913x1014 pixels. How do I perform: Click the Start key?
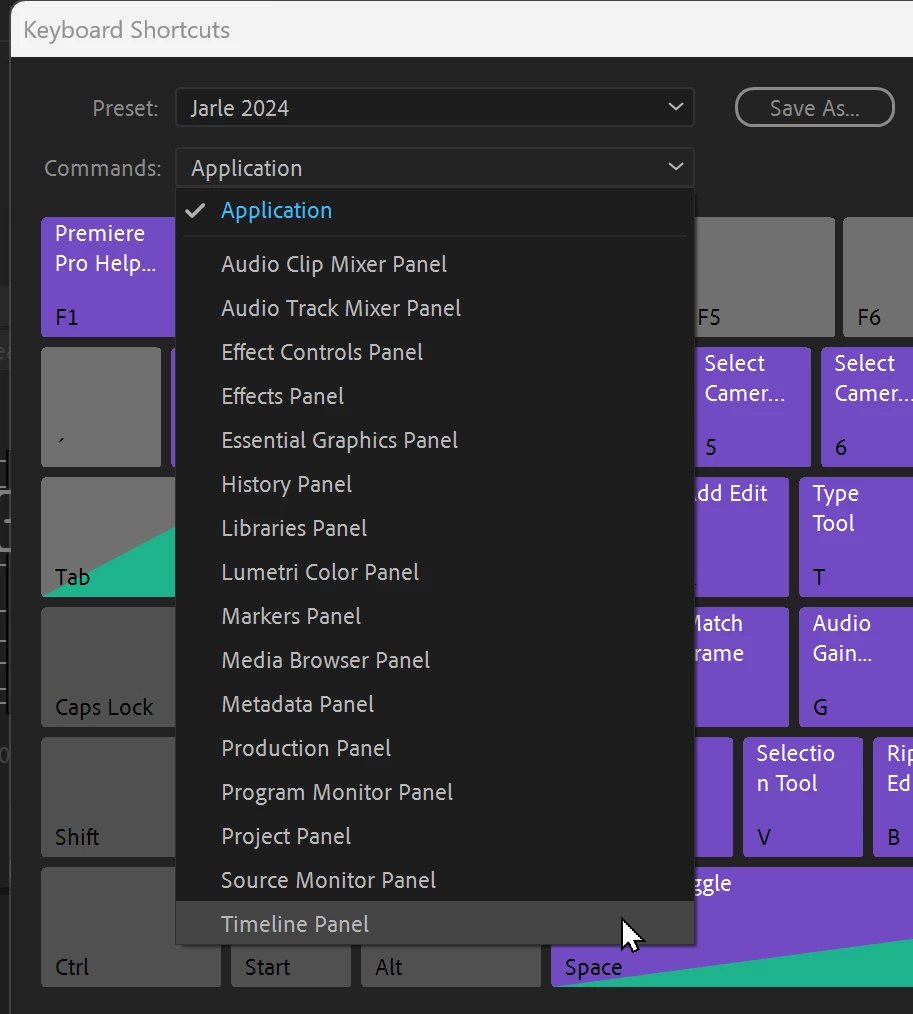pyautogui.click(x=291, y=966)
